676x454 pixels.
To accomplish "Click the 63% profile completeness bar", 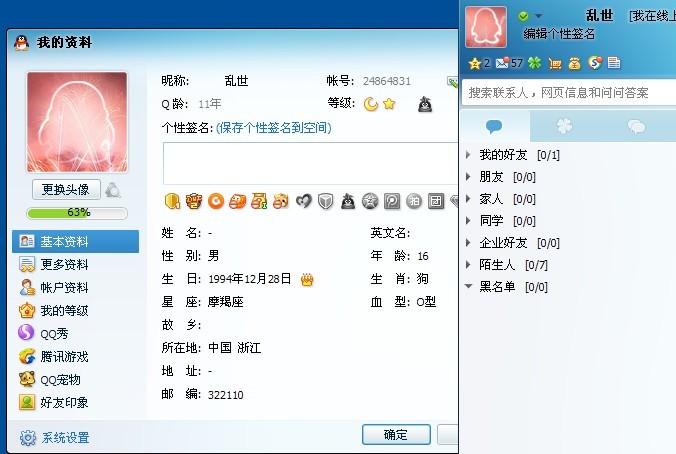I will click(x=77, y=213).
